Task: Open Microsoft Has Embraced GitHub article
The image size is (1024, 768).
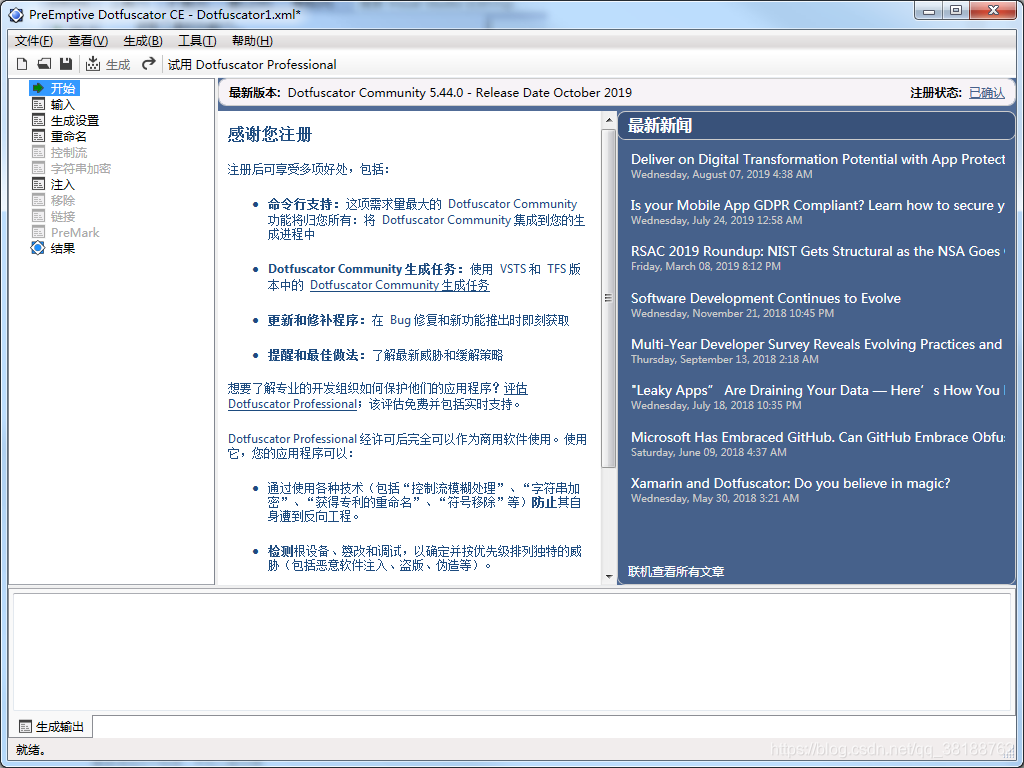Action: (x=818, y=437)
